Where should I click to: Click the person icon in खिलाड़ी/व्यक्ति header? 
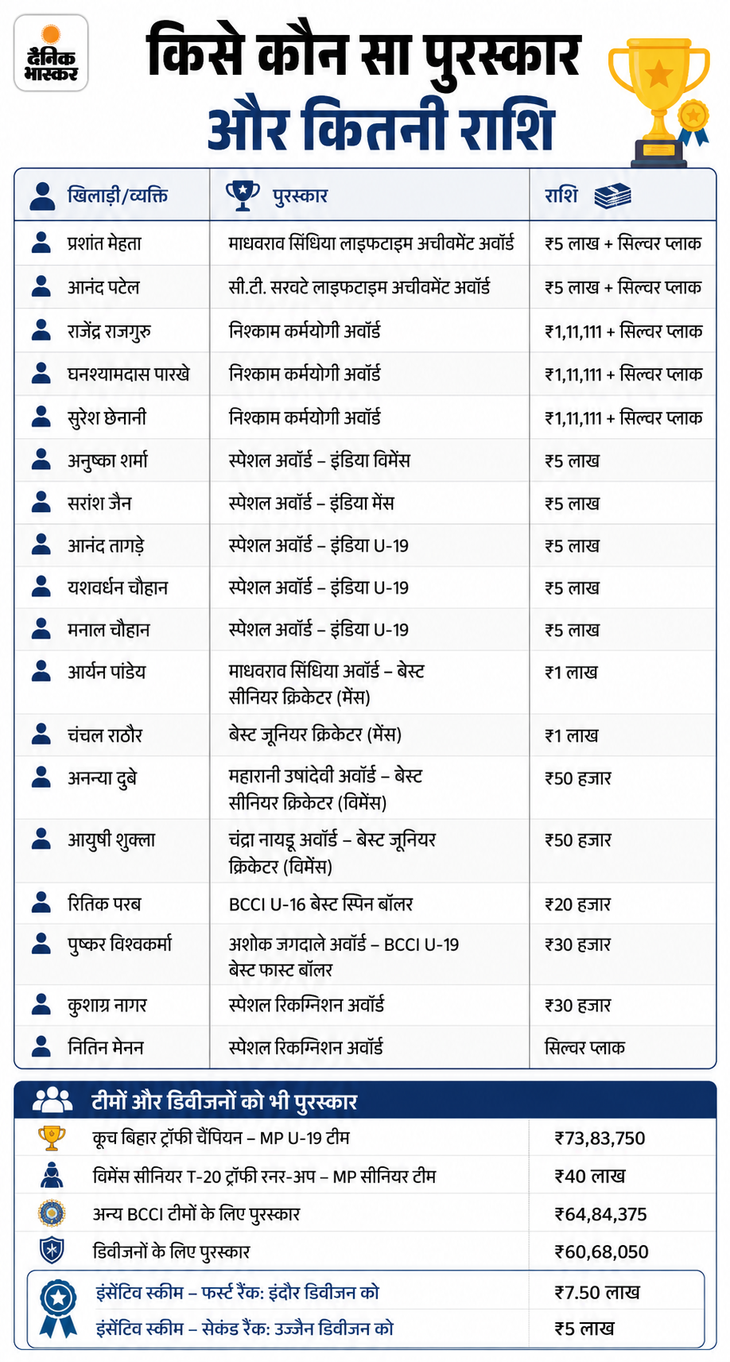[x=42, y=195]
